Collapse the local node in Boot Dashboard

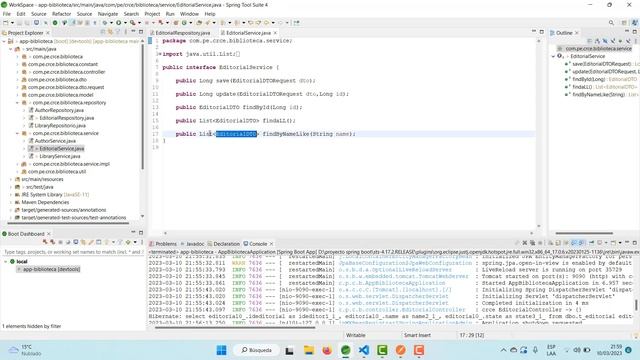click(6, 262)
